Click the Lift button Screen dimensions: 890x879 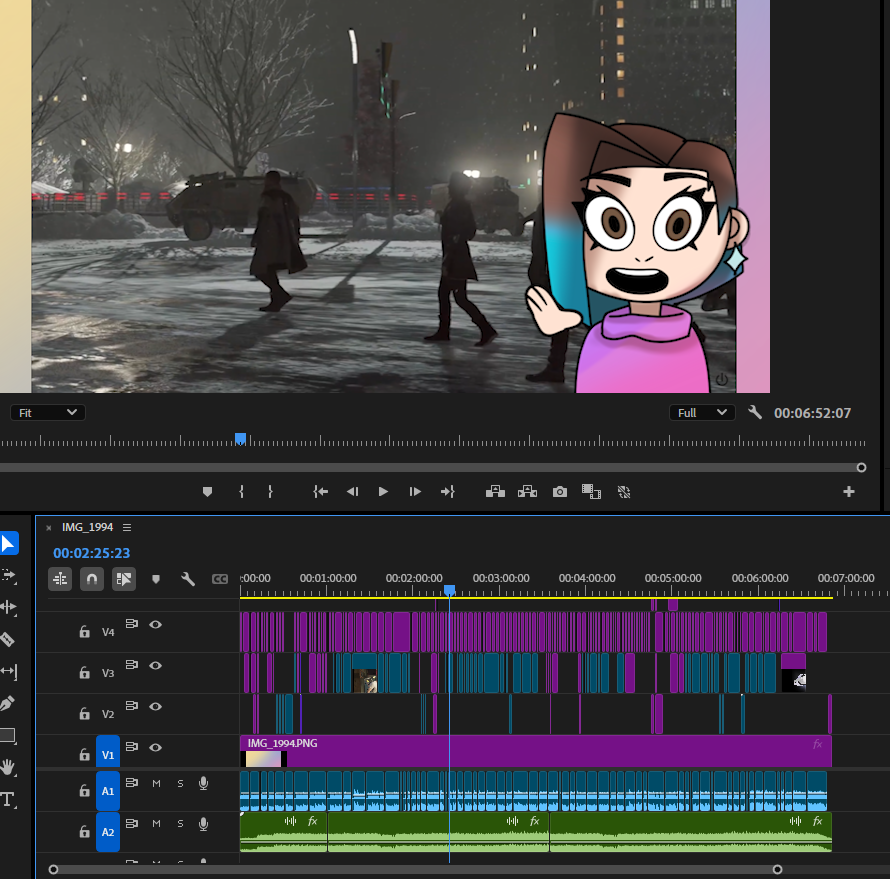[x=495, y=491]
